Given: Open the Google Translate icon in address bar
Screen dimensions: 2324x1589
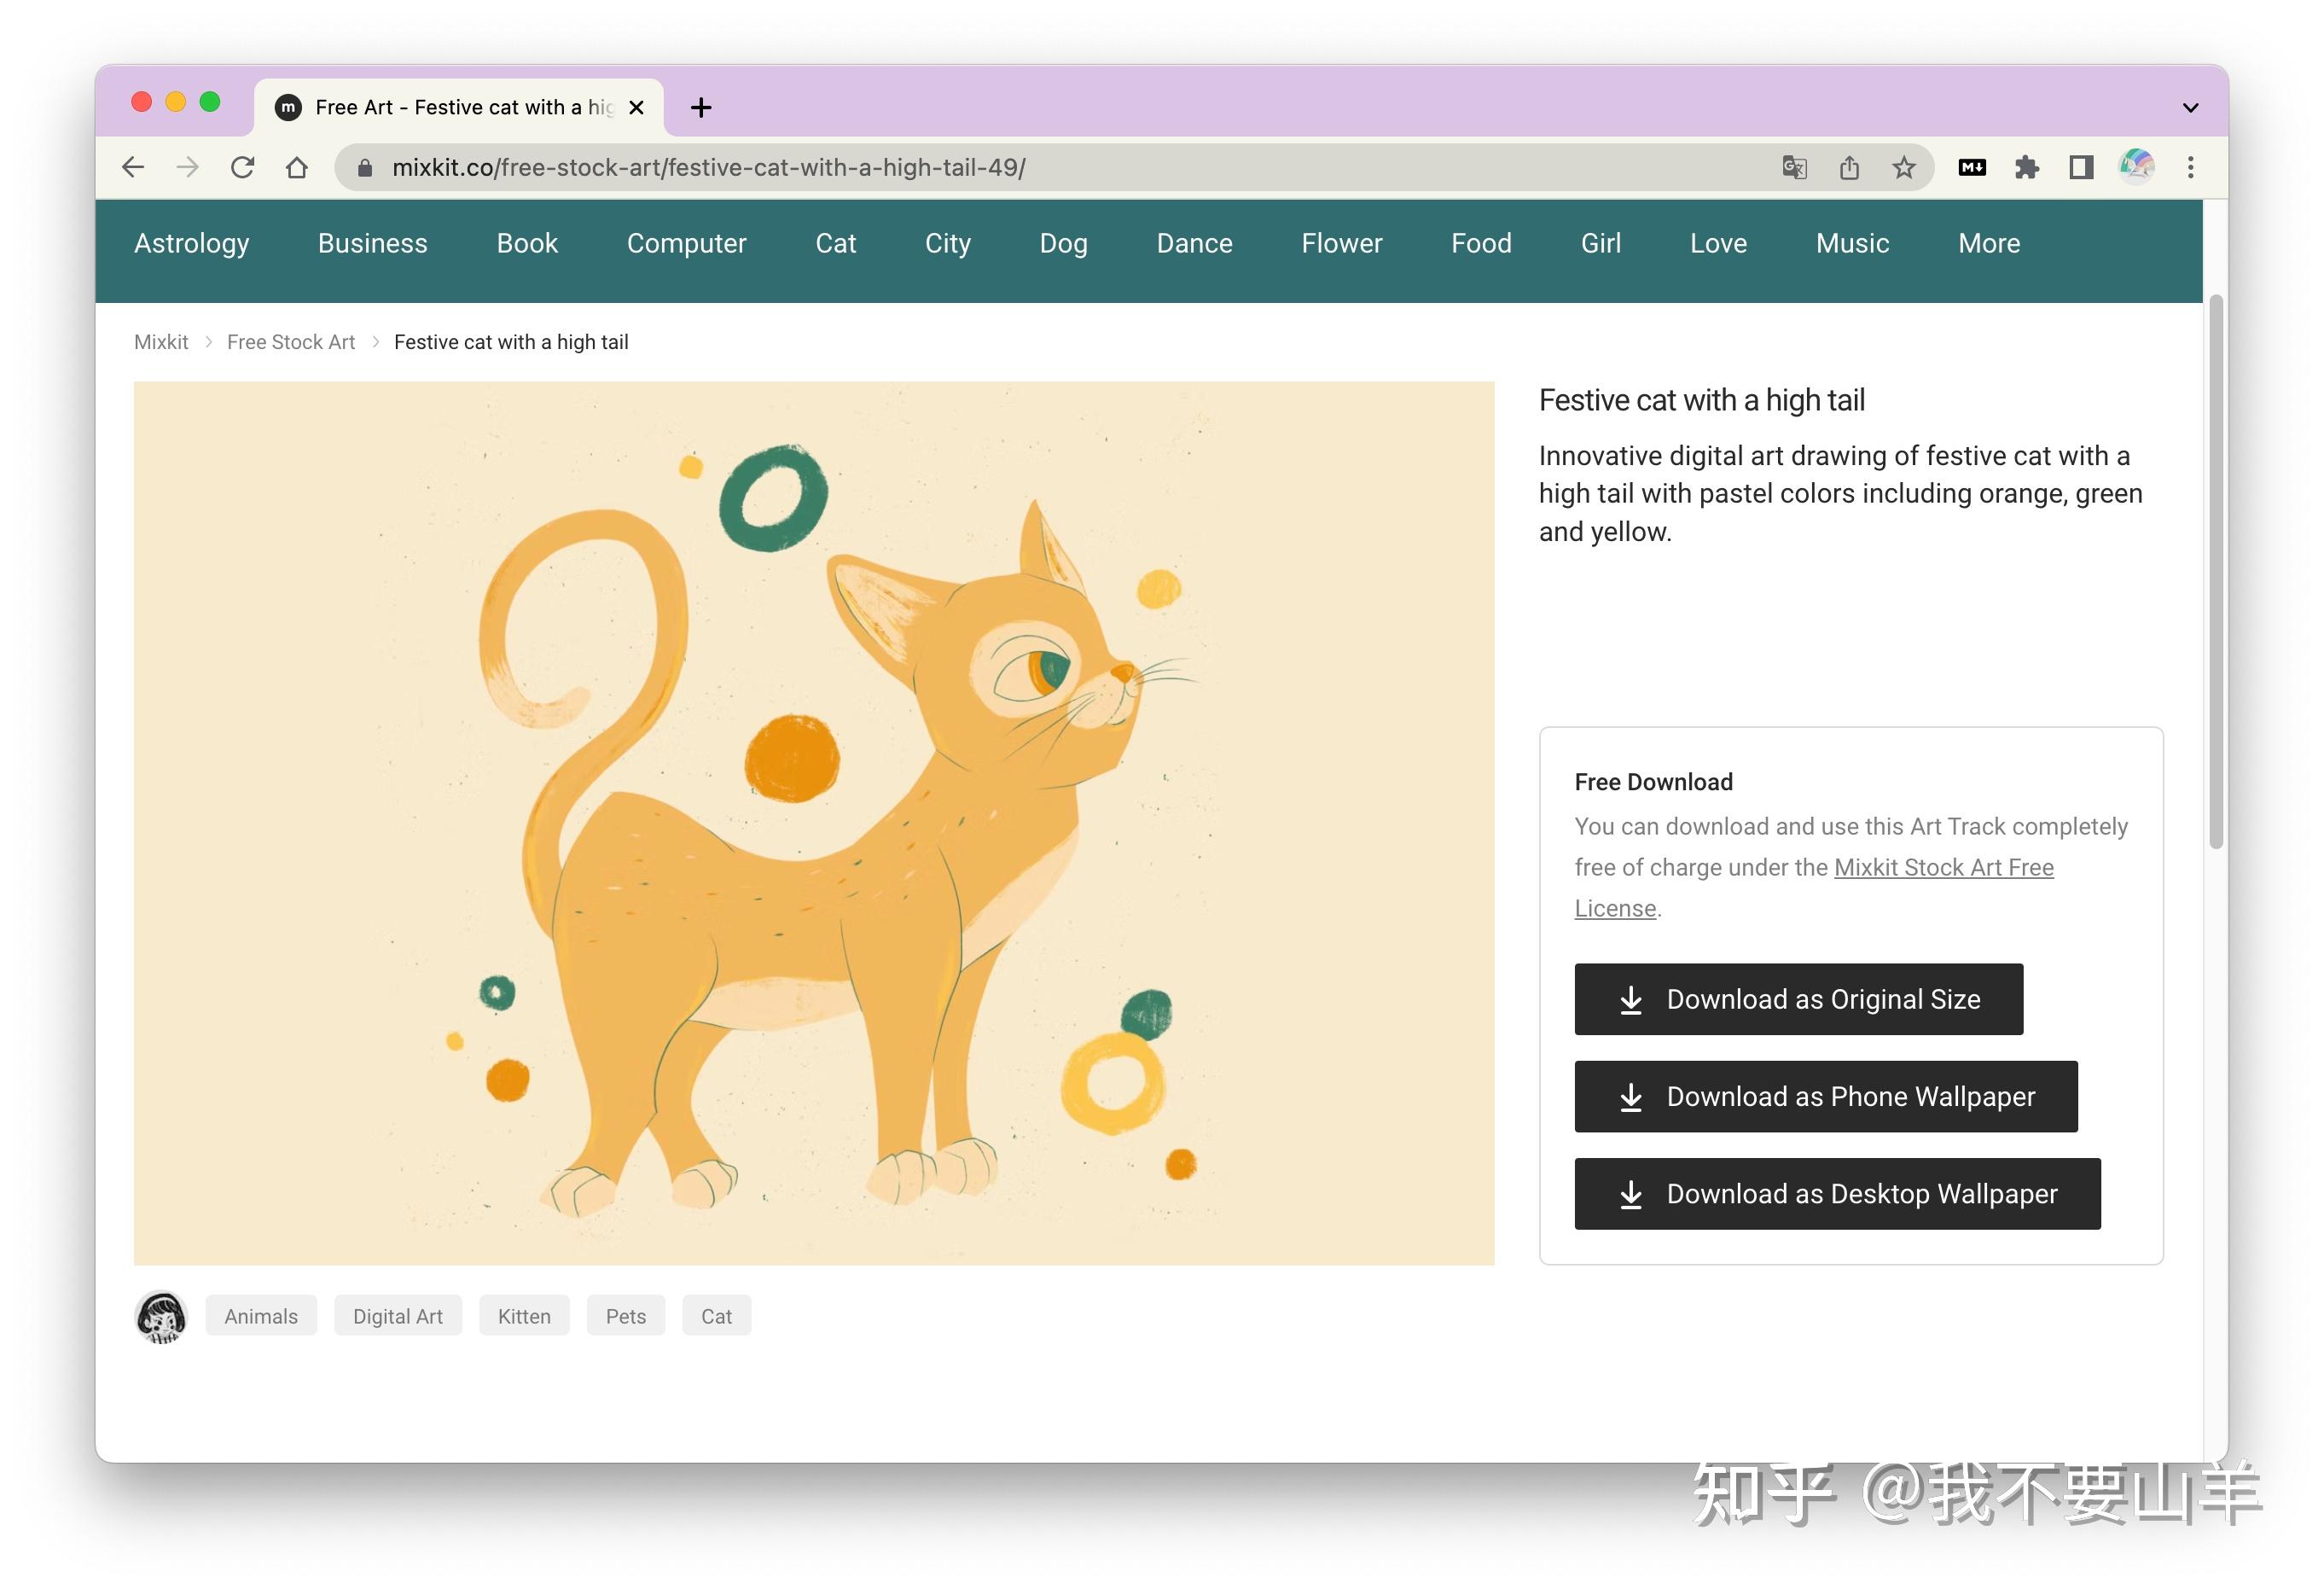Looking at the screenshot, I should pyautogui.click(x=1794, y=167).
